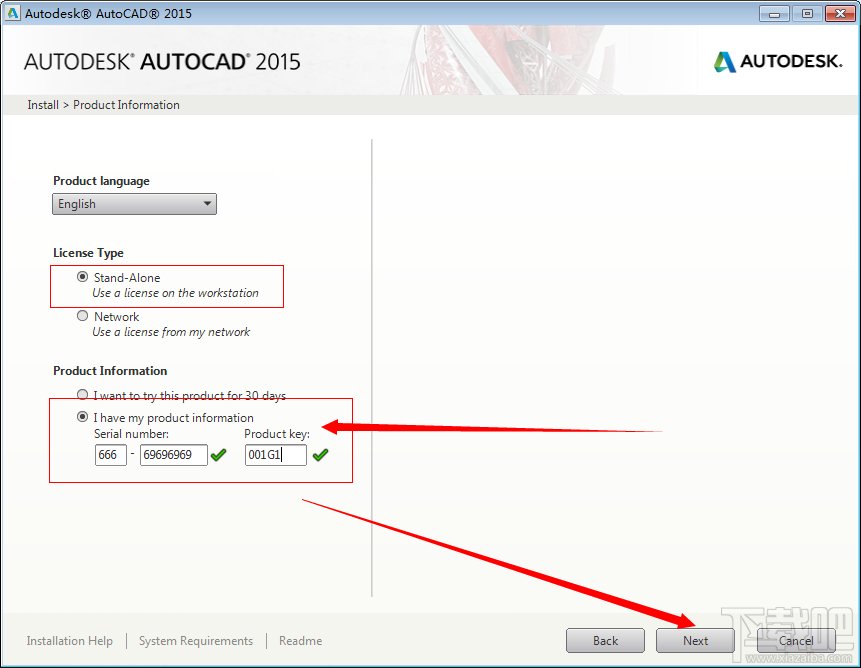Open Installation Help
This screenshot has height=668, width=861.
[69, 640]
